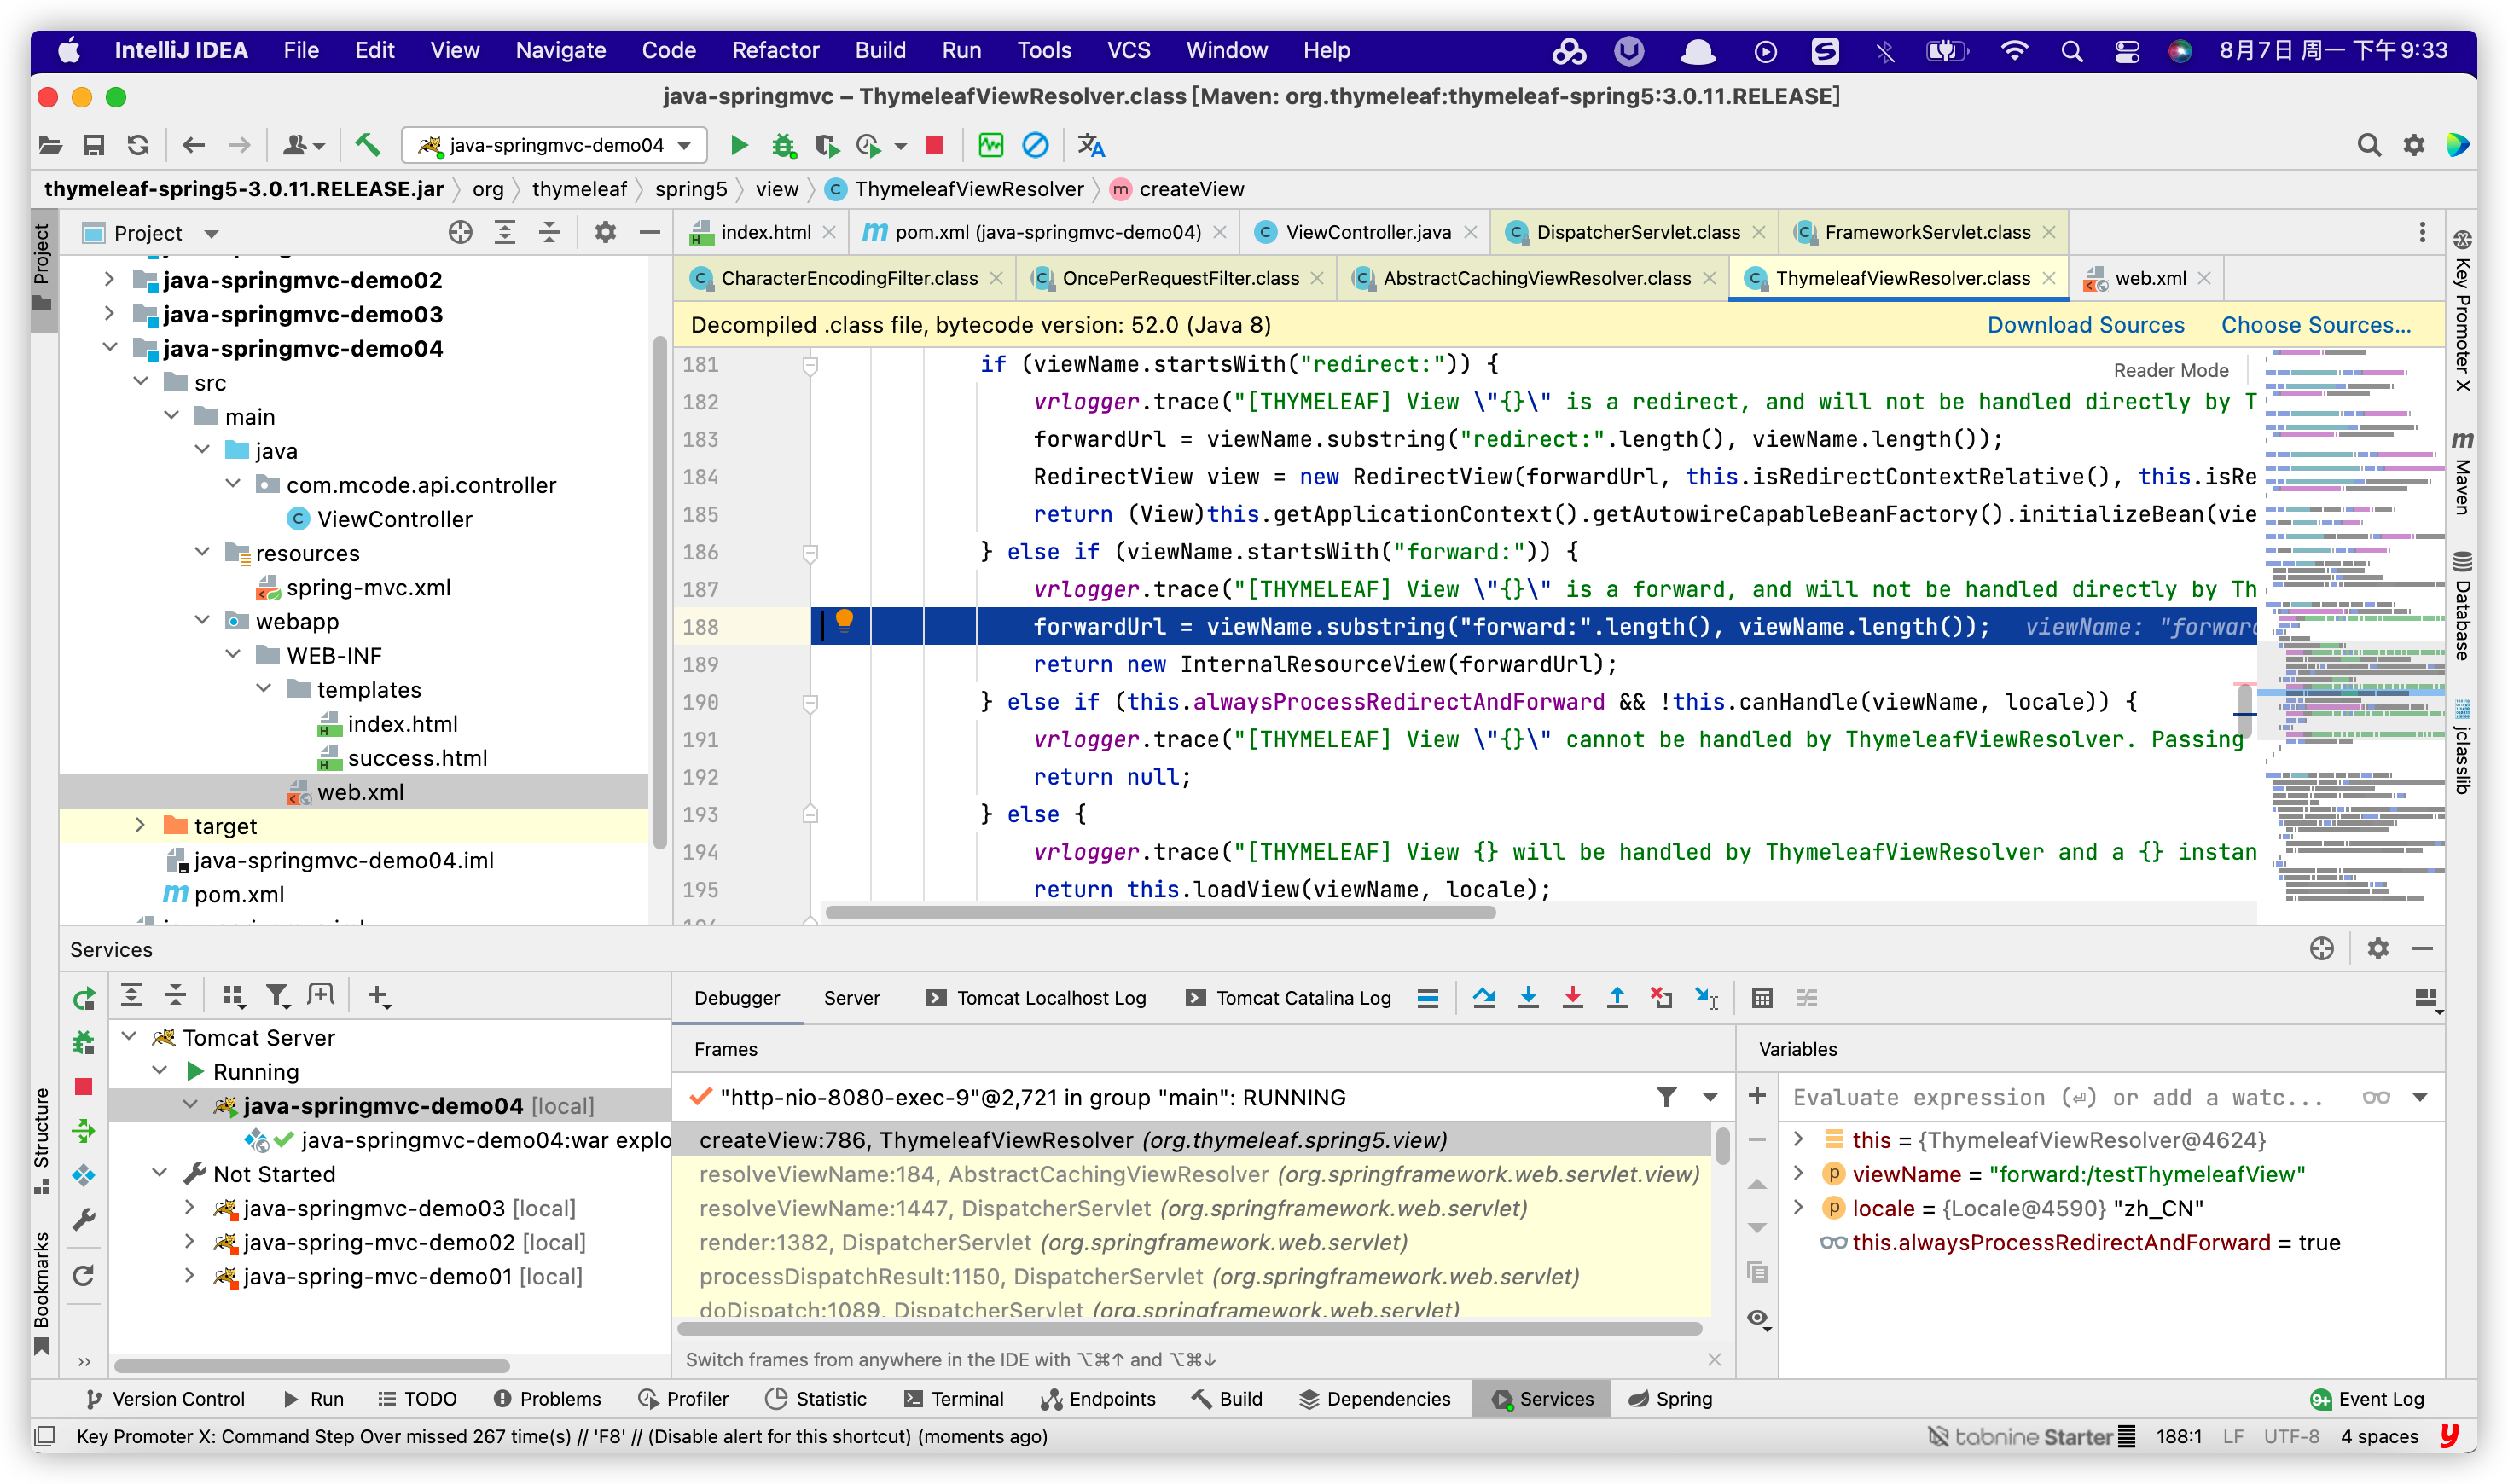Click the editor horizontal scrollbar
Screen dimensions: 2508x1484
point(1160,912)
